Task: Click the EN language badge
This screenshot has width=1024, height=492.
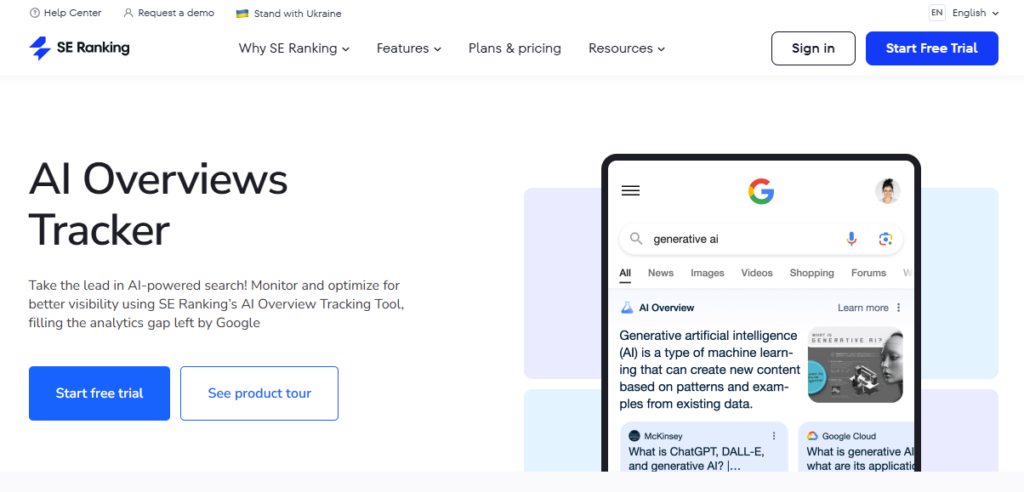Action: click(x=937, y=12)
